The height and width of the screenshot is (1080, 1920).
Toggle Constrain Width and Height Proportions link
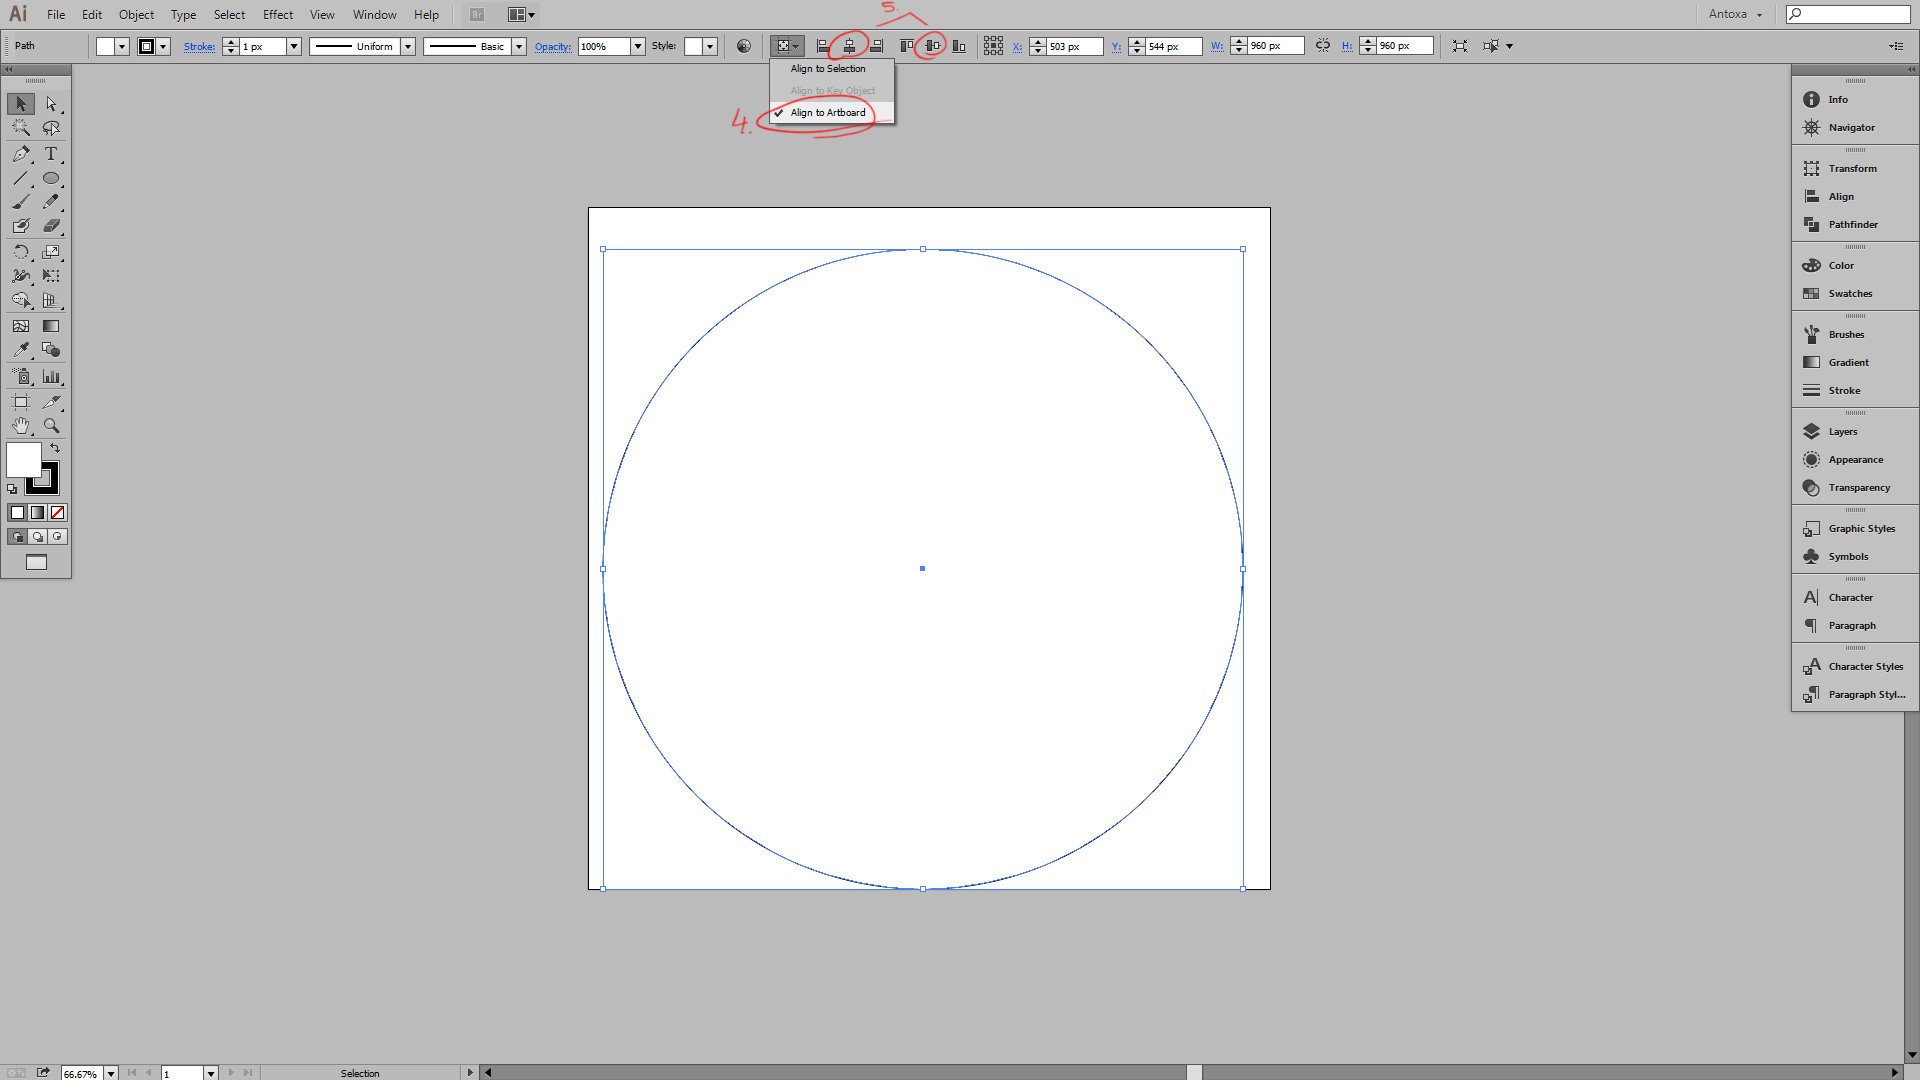(x=1323, y=46)
